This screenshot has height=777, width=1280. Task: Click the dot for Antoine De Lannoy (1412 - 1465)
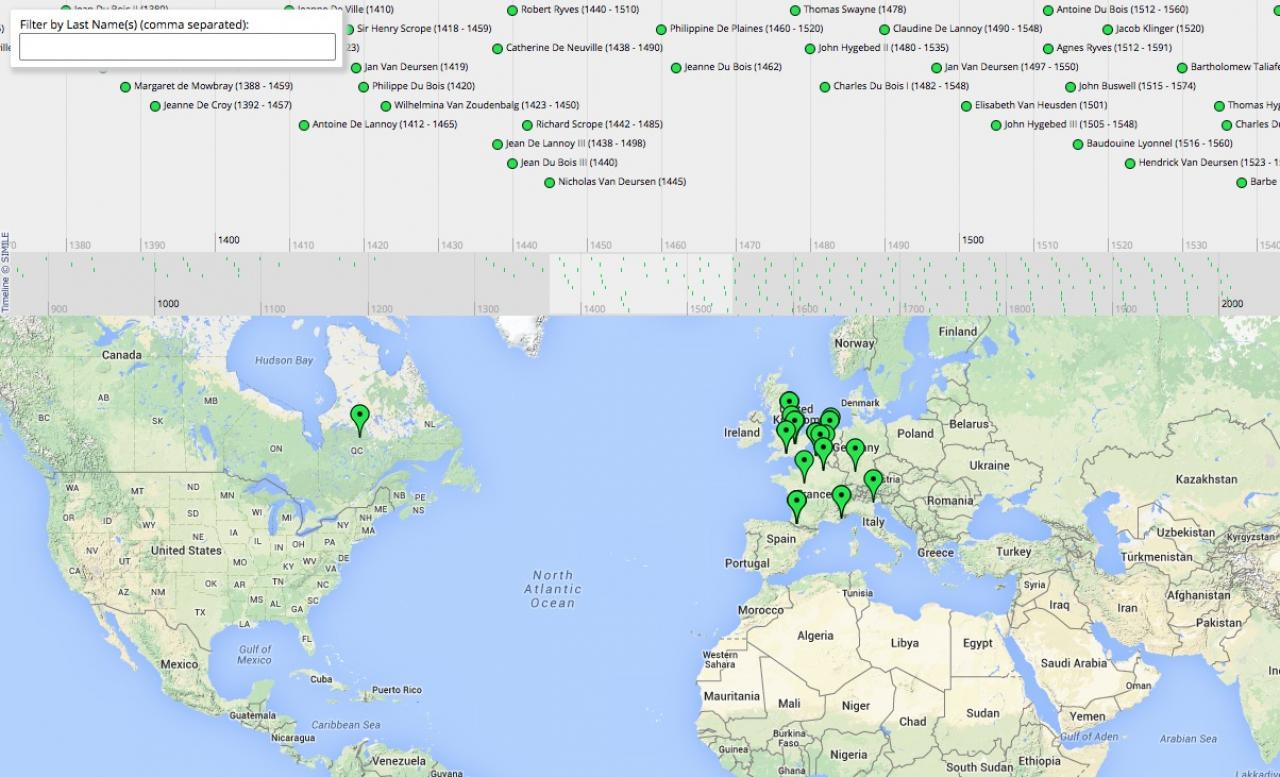click(304, 126)
